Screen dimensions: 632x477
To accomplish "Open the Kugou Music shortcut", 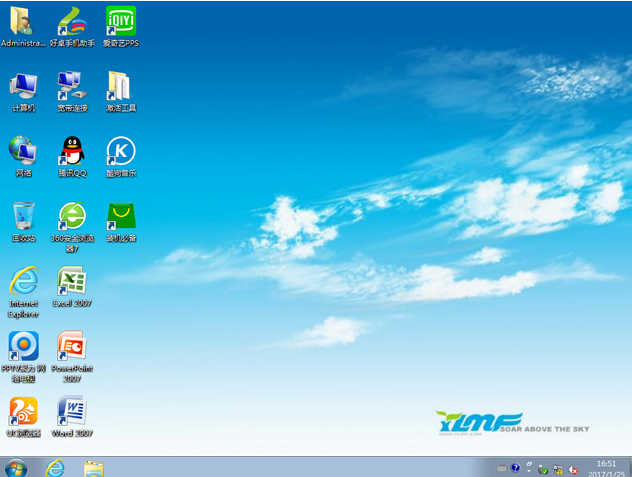I will [x=121, y=151].
